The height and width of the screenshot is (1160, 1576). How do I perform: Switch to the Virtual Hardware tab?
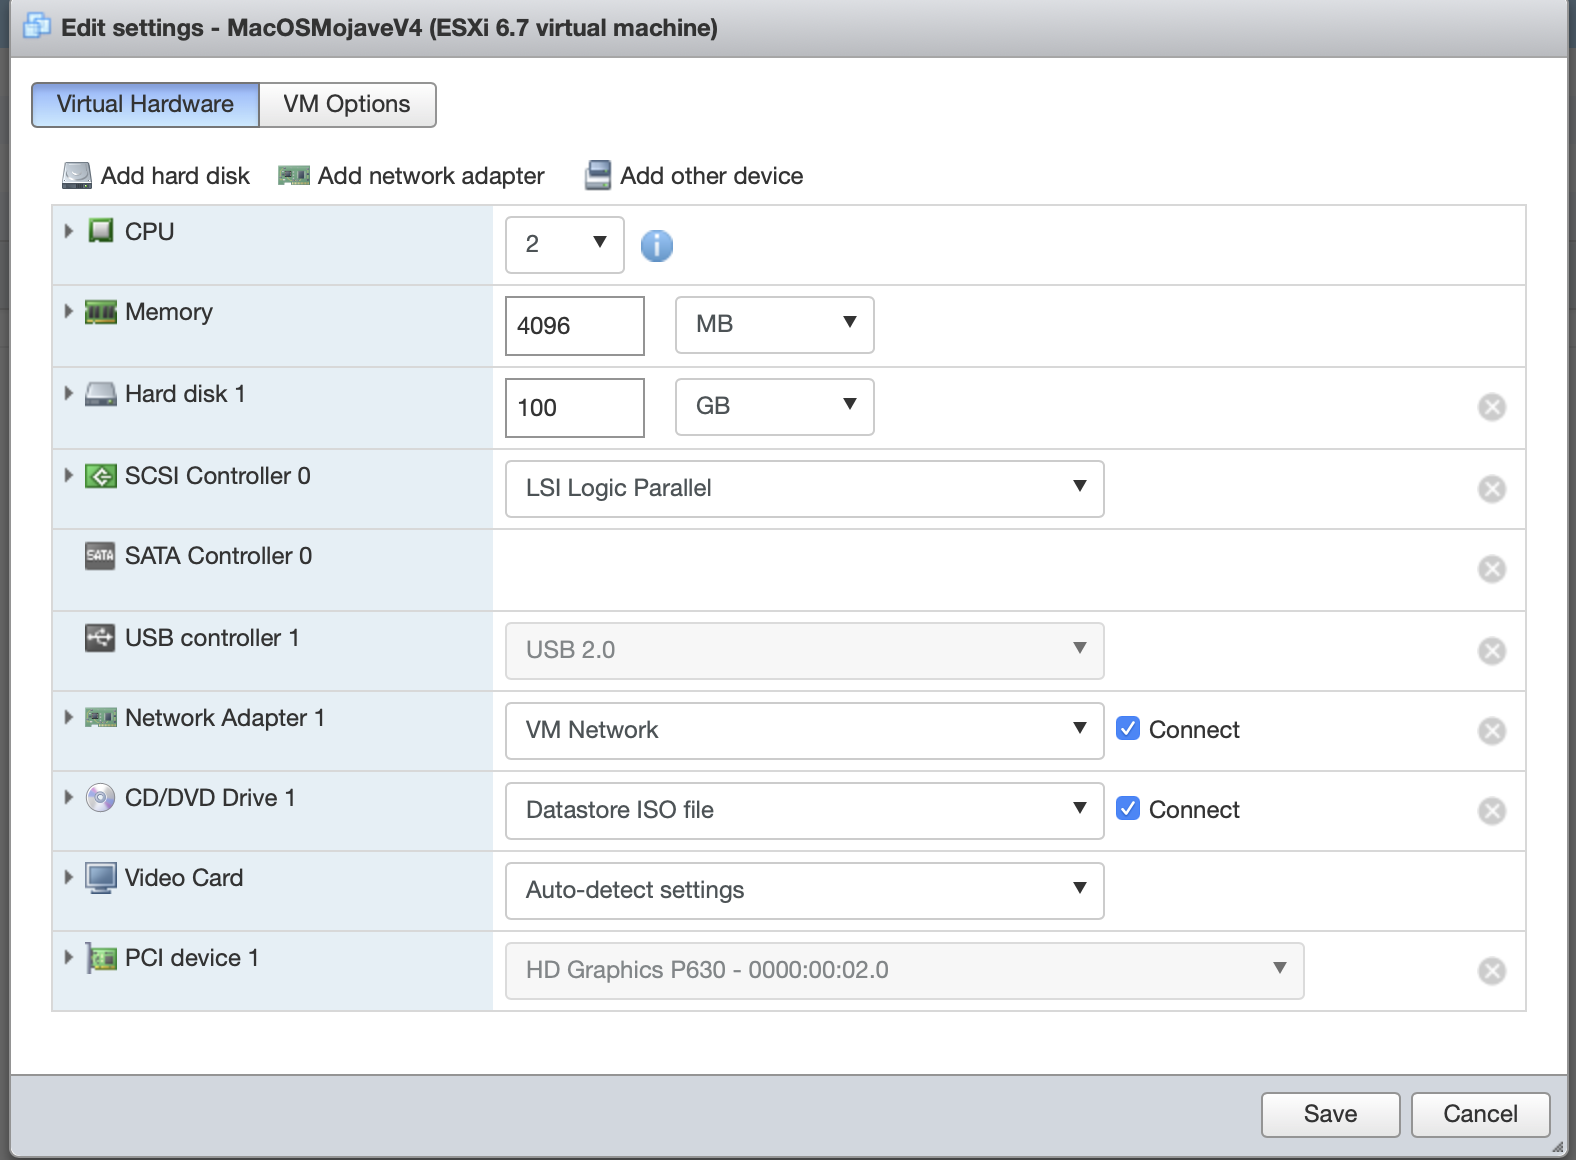point(145,105)
